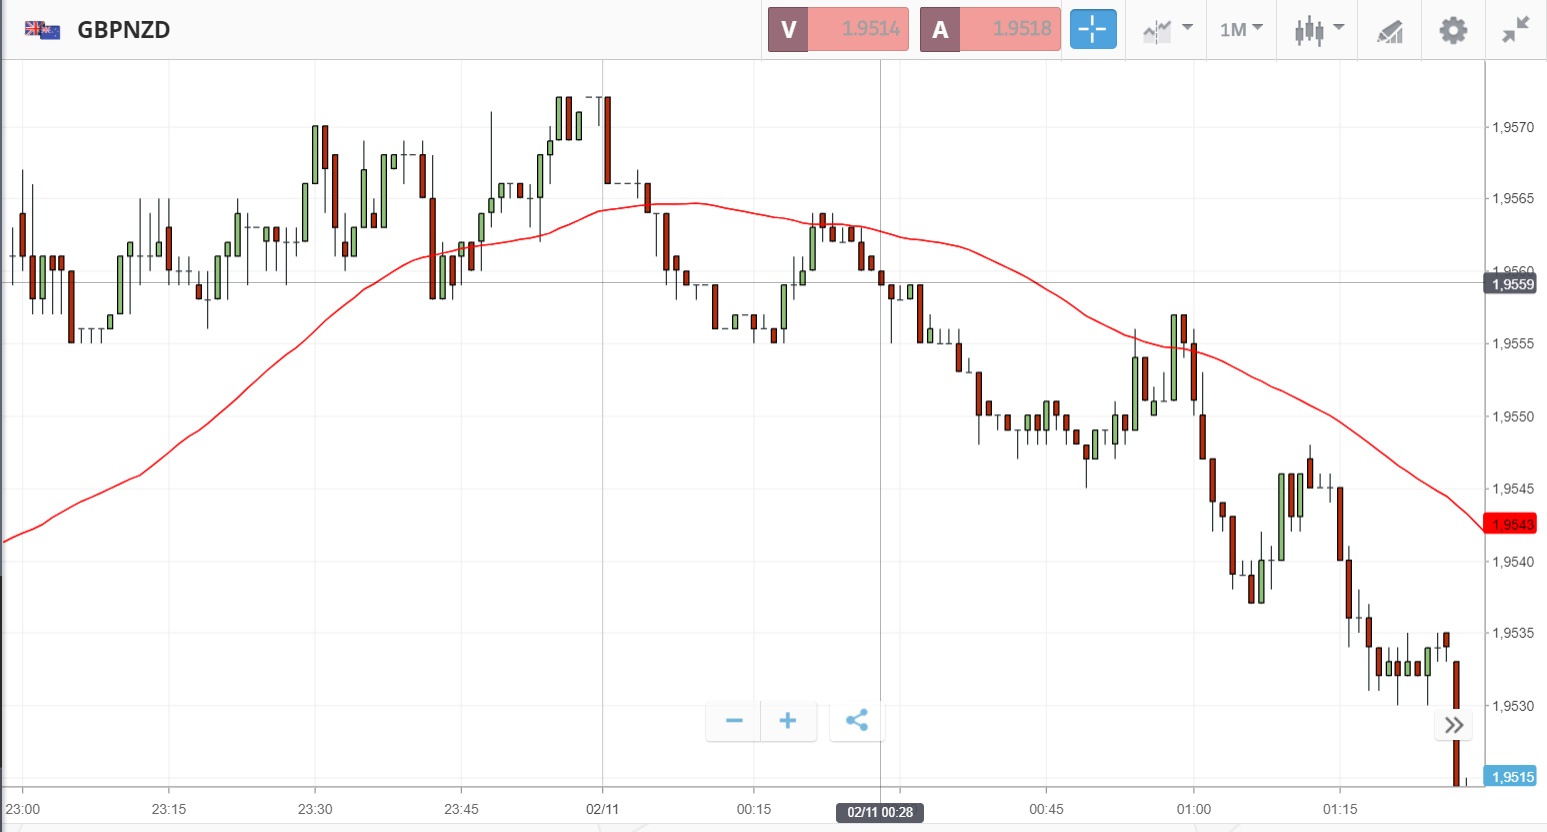
Task: Click the 01:00 time axis label
Action: click(x=1193, y=809)
